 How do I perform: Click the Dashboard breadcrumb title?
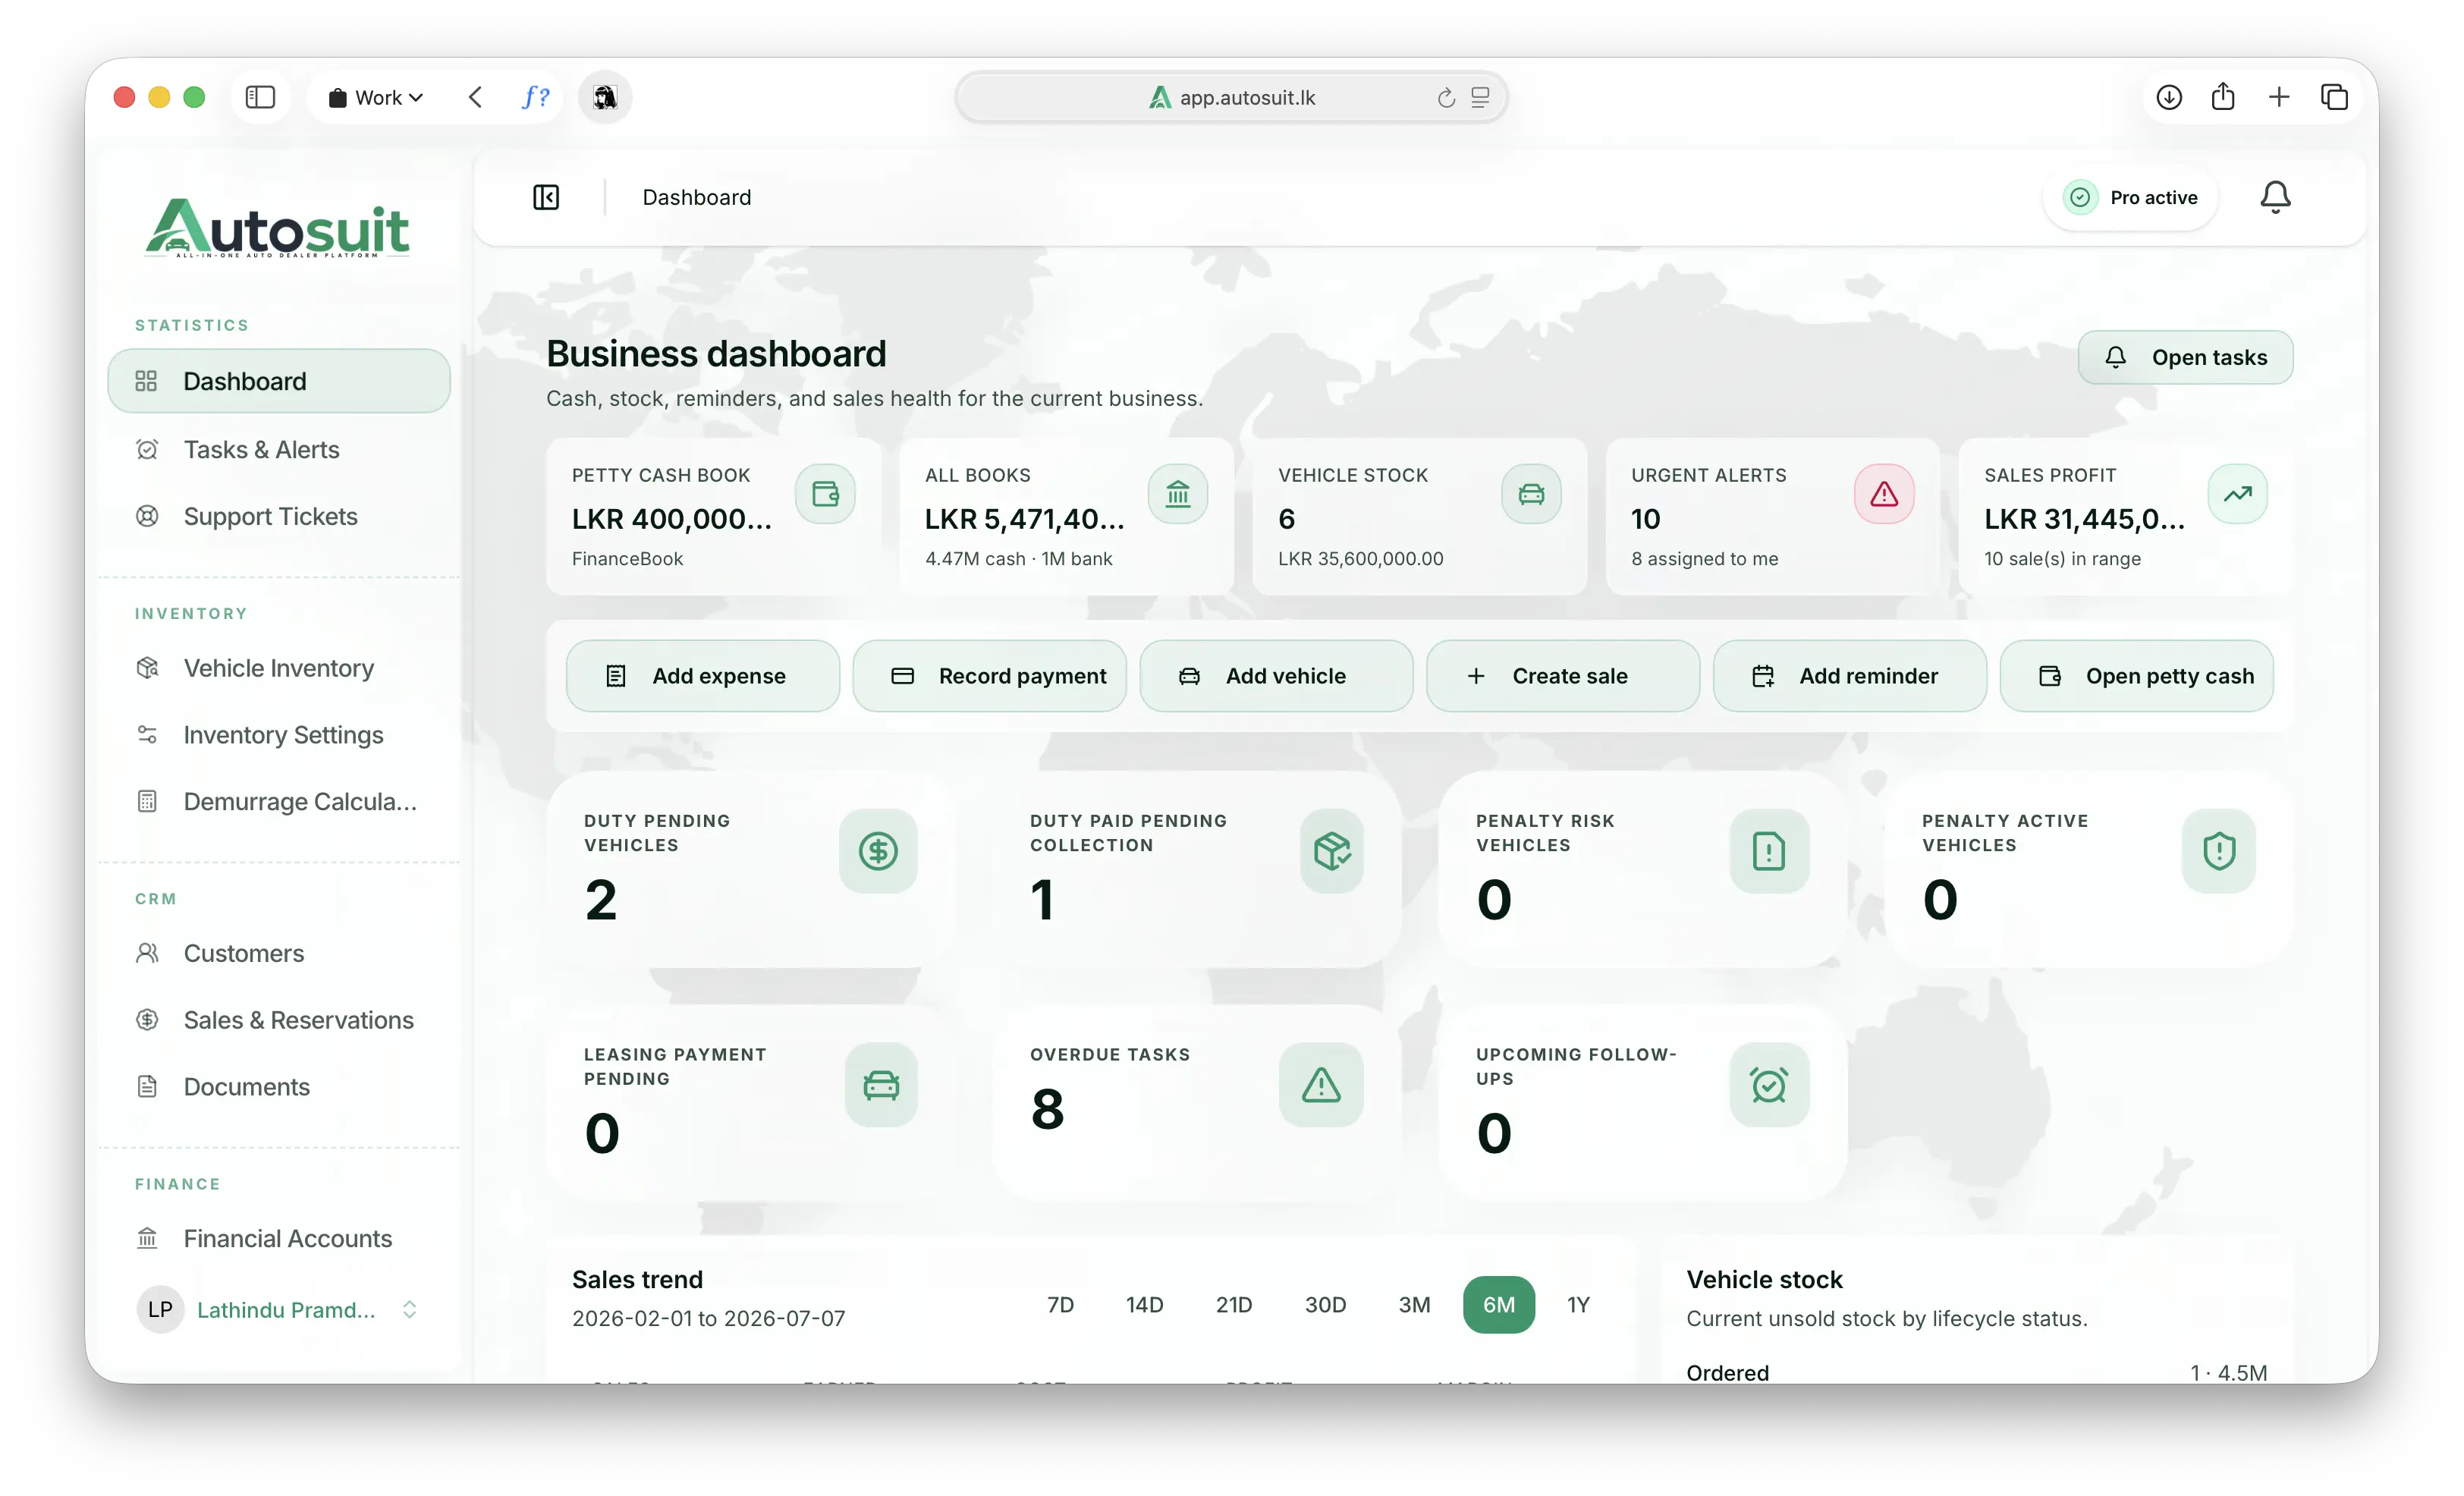(x=696, y=197)
